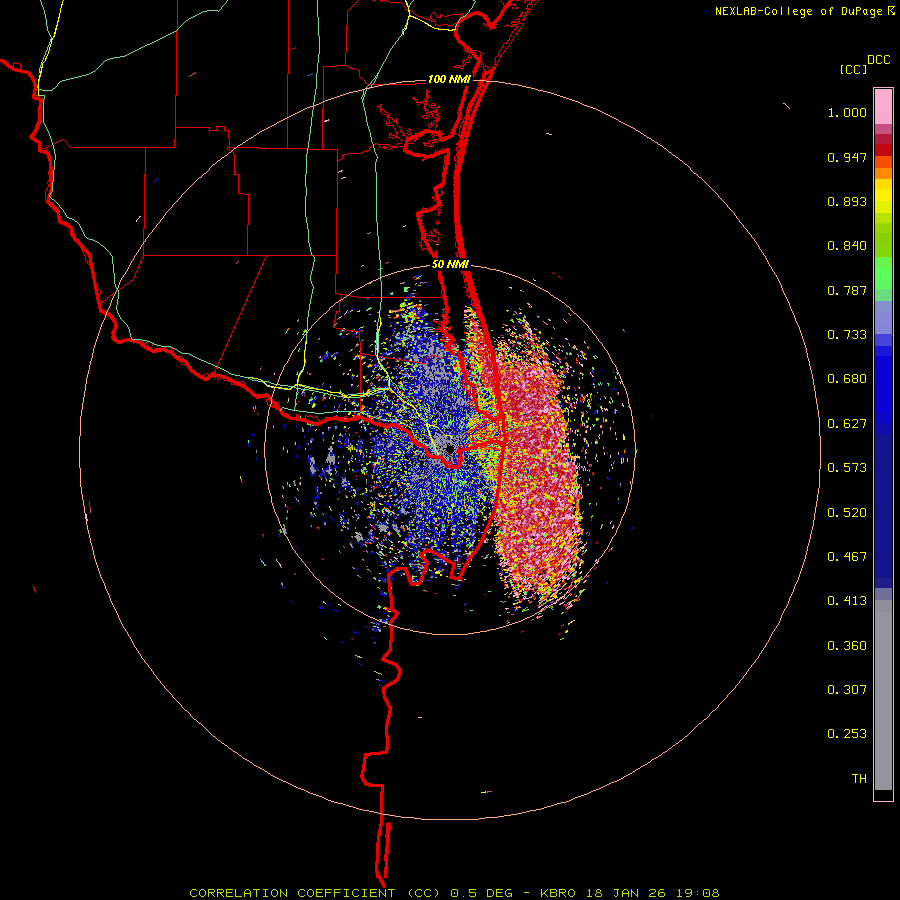Select the 1.000 scale value
The image size is (900, 900).
[x=847, y=112]
